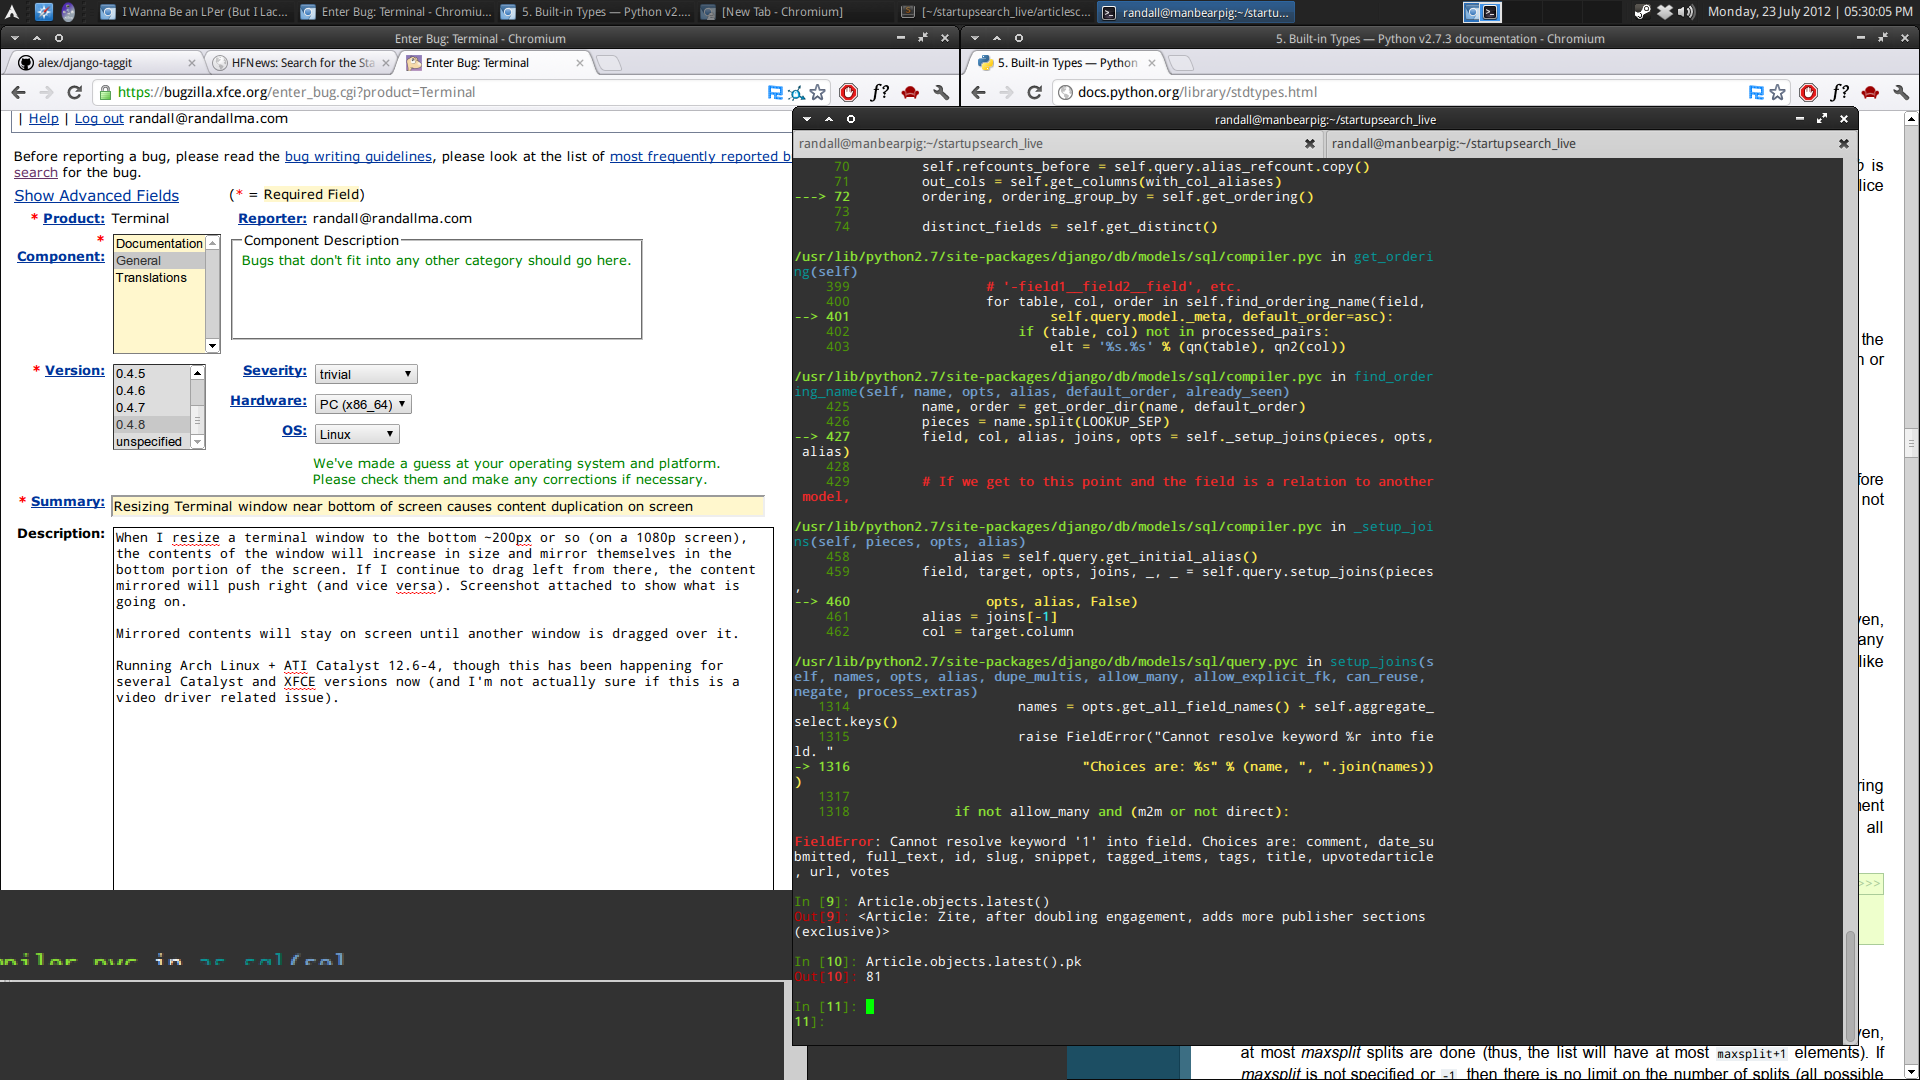
Task: Select Documentation in Component list
Action: coord(160,244)
